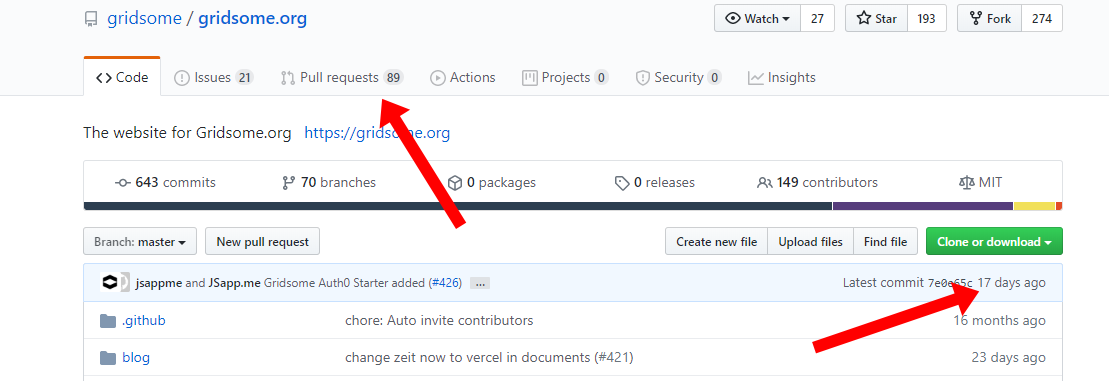Open the Clone or download dropdown
1109x381 pixels.
[994, 242]
